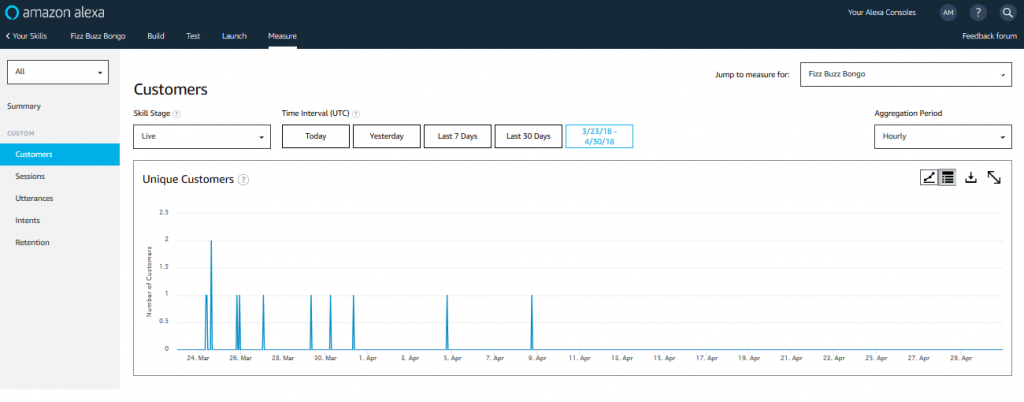Click the search magnifier icon
Viewport: 1024px width, 402px height.
(1007, 13)
